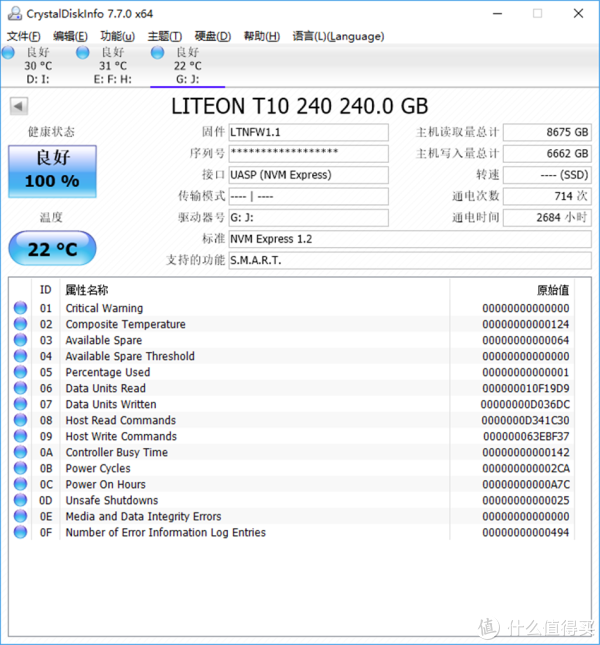Click raw value 00000000000494
600x645 pixels.
(526, 533)
